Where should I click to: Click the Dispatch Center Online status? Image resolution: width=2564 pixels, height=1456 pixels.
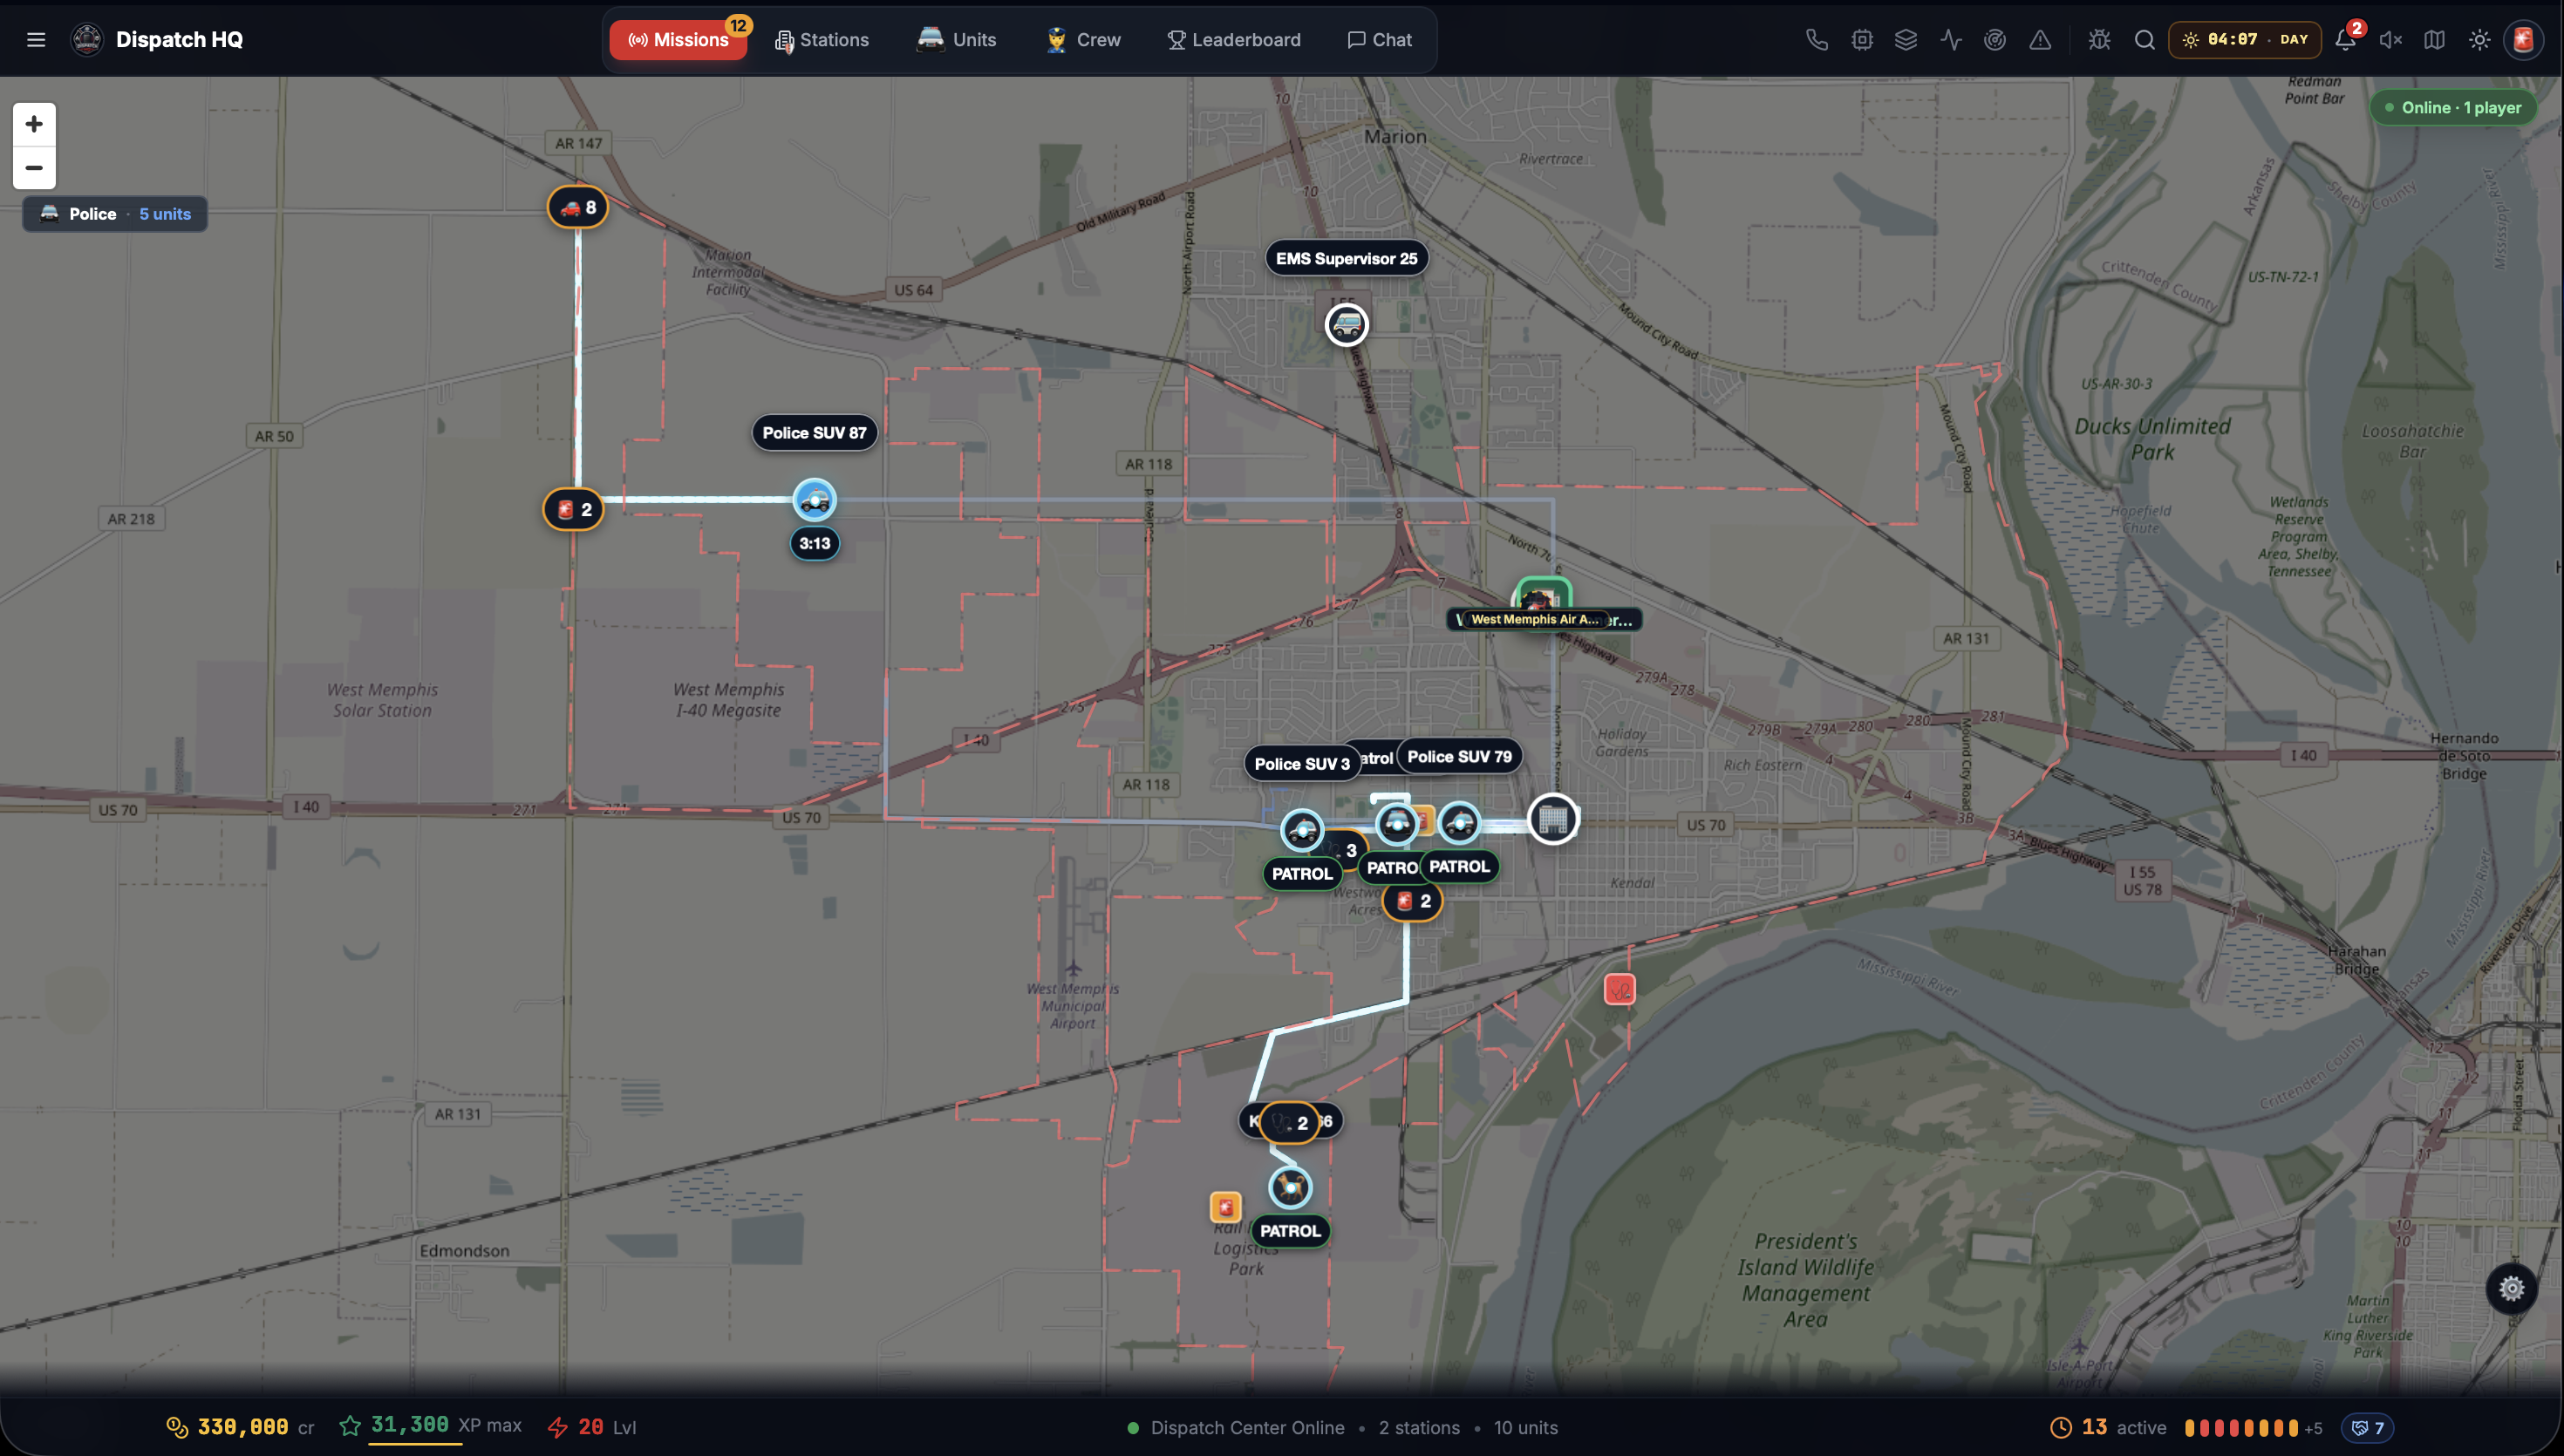tap(1236, 1428)
